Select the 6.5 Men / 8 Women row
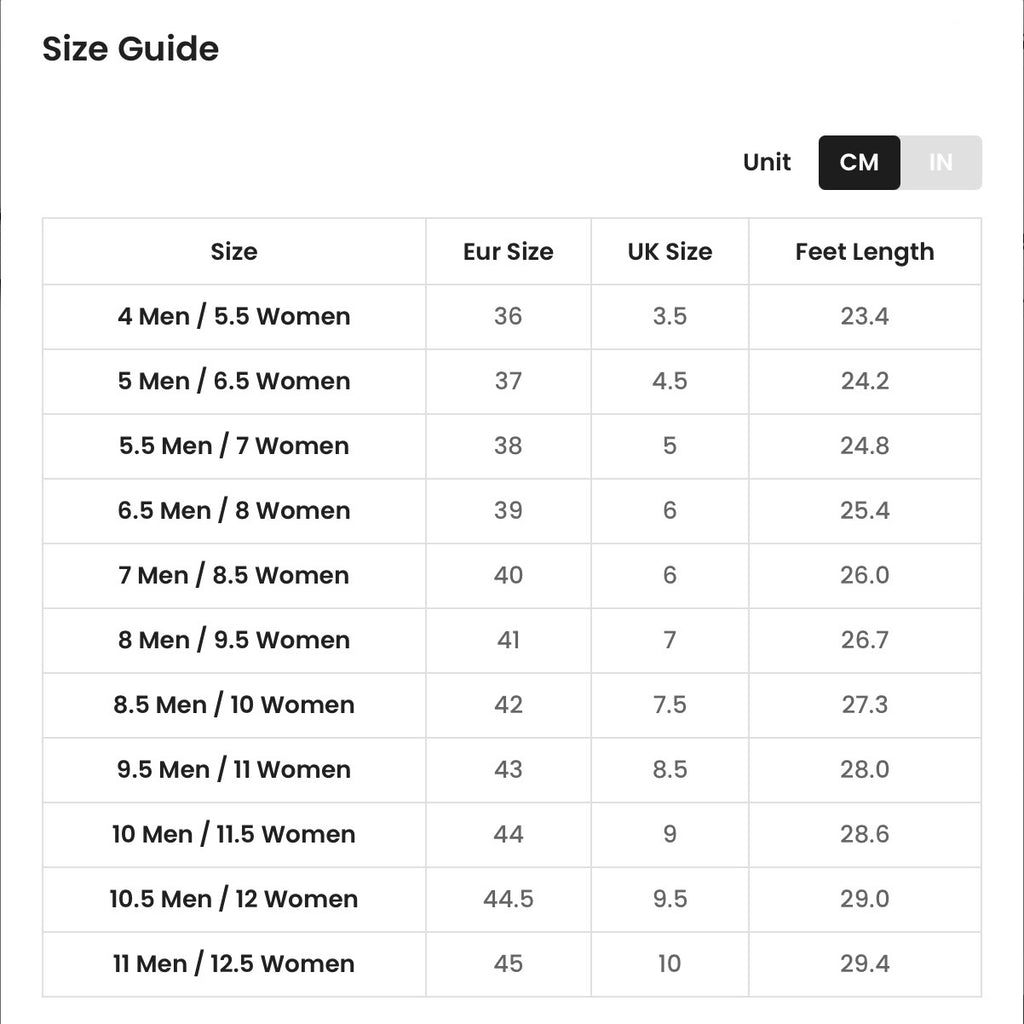The image size is (1024, 1024). point(512,511)
